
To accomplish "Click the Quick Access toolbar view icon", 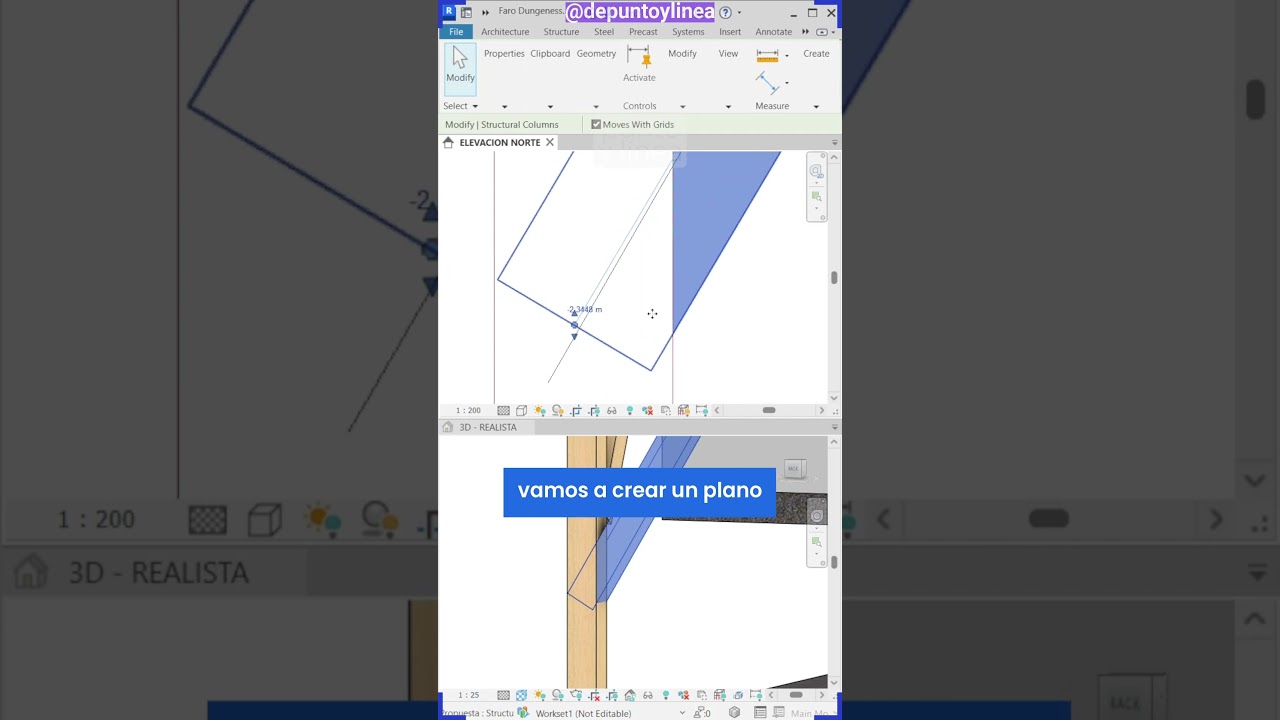I will tap(466, 12).
